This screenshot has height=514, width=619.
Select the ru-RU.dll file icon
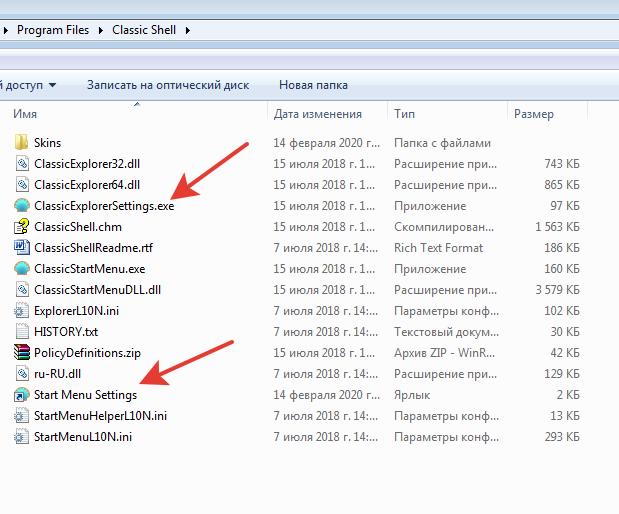tap(22, 373)
